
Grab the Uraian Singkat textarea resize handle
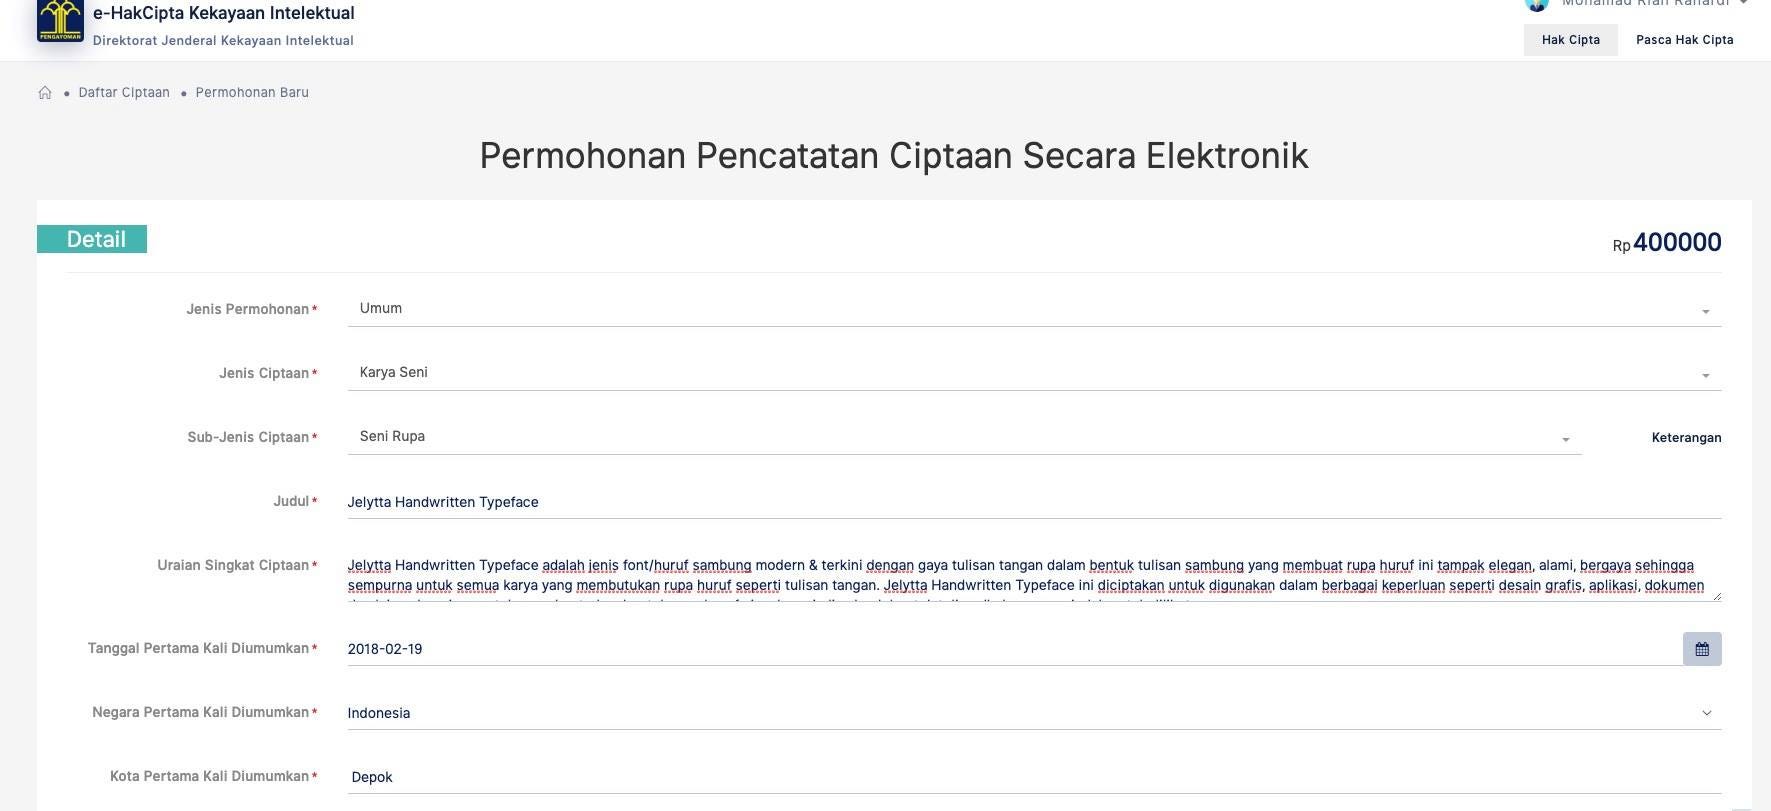[x=1716, y=596]
